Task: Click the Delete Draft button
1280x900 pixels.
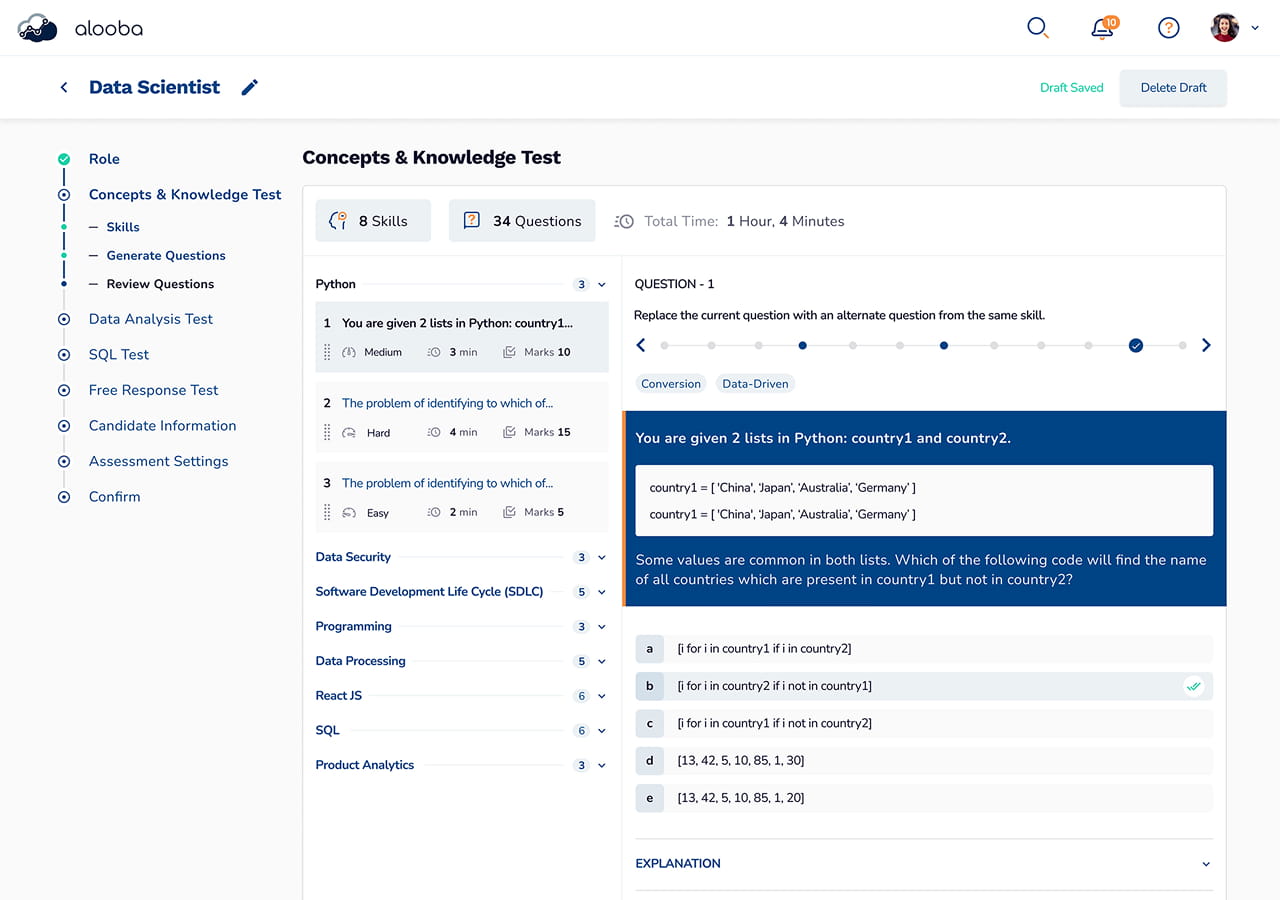Action: [x=1173, y=88]
